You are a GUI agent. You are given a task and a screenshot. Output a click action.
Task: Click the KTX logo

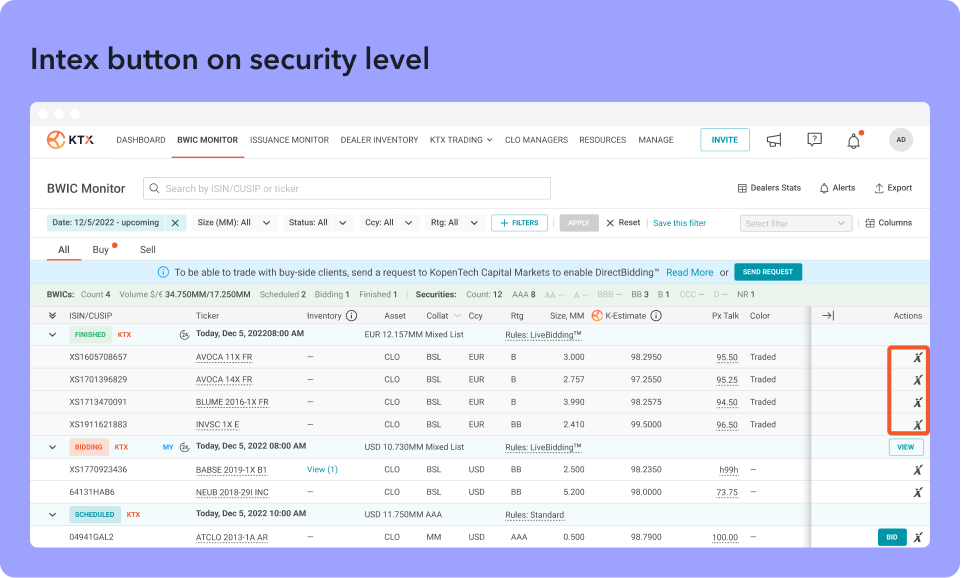pyautogui.click(x=70, y=140)
